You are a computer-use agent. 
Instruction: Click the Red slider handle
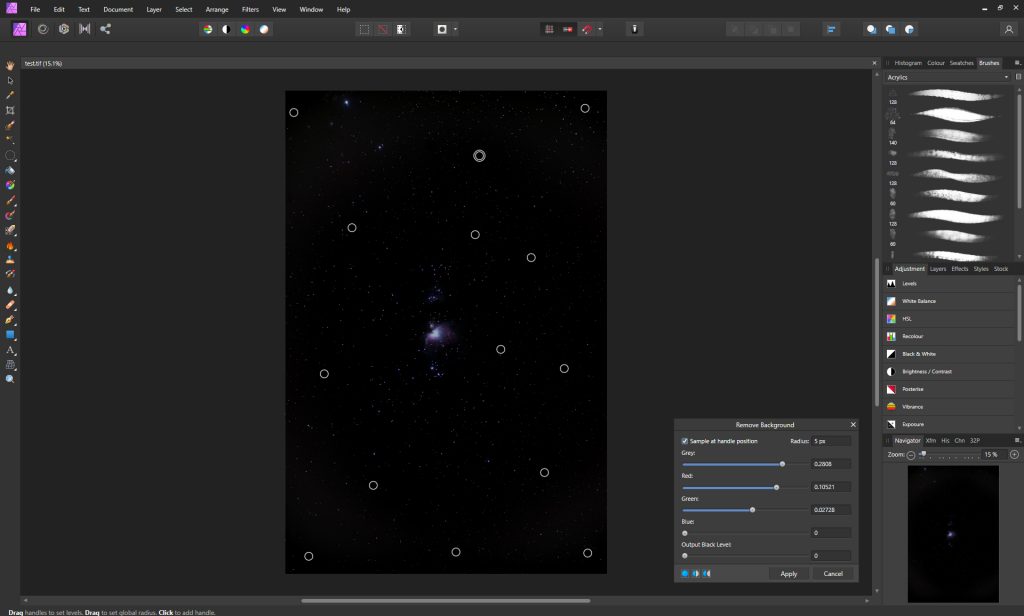776,487
